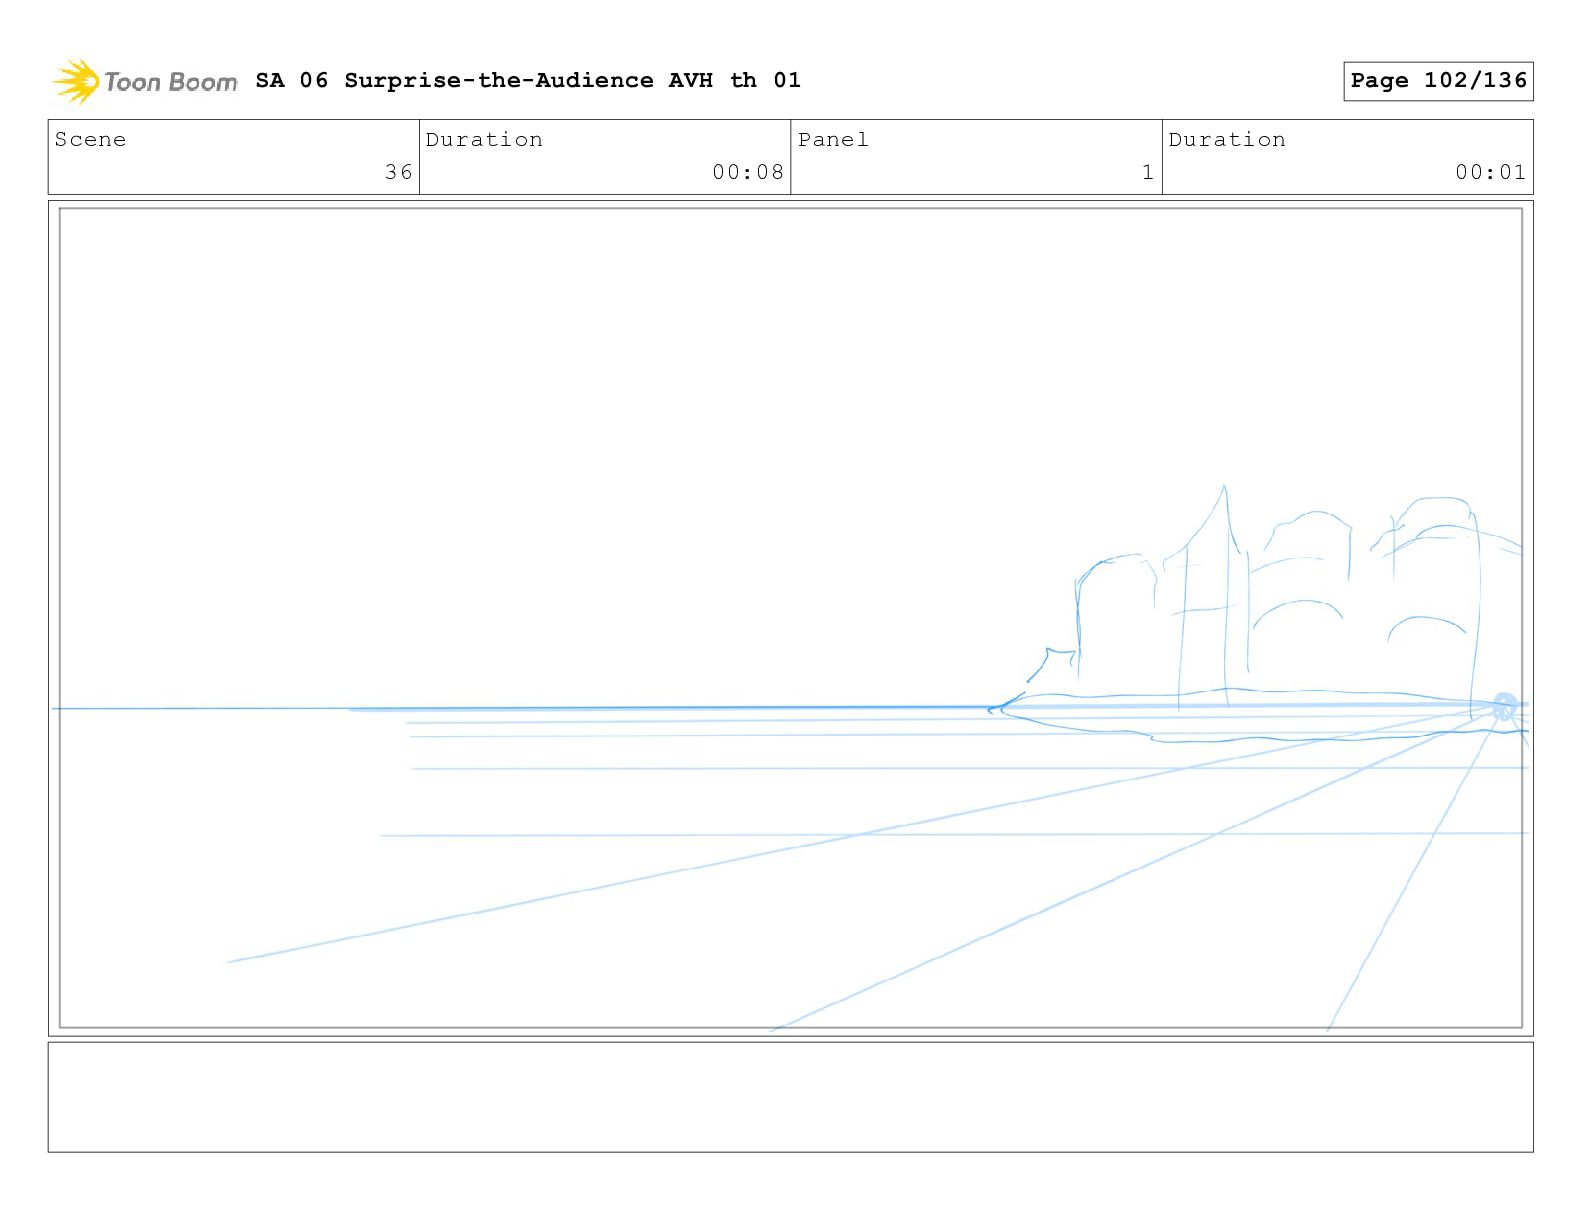The image size is (1584, 1224).
Task: Click the Toon Boom logo
Action: 145,81
